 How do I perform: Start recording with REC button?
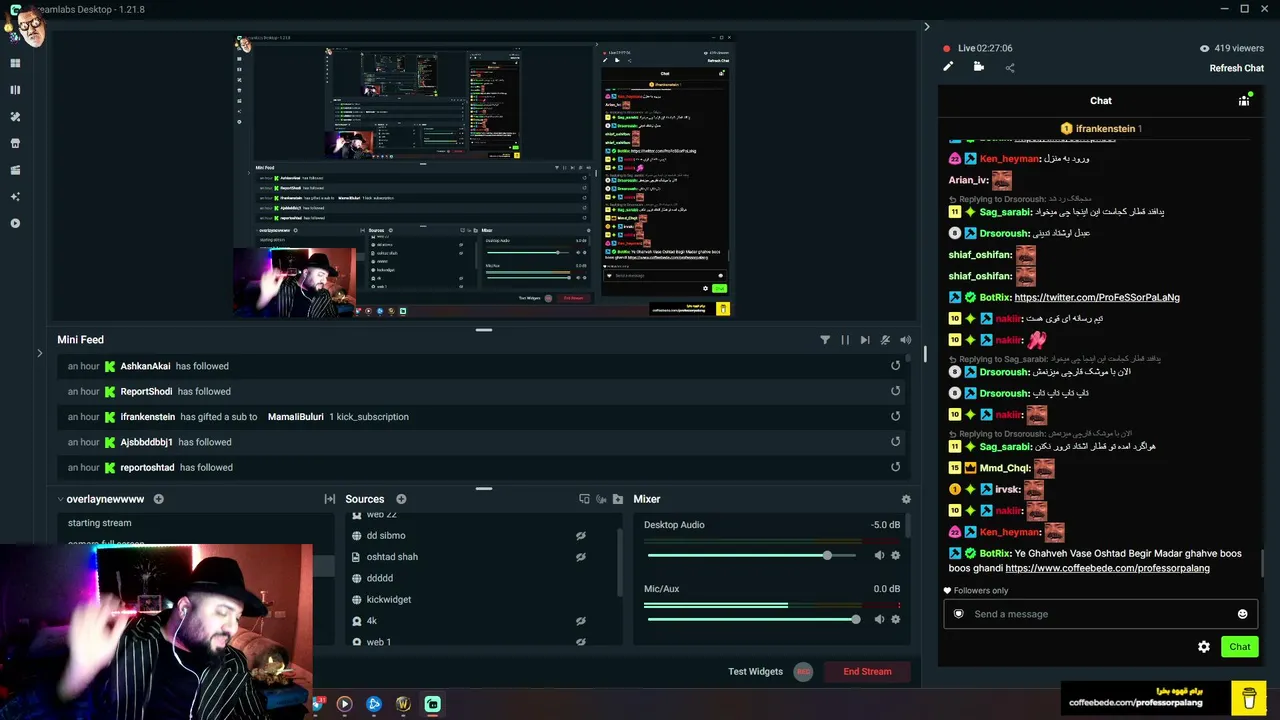(803, 671)
